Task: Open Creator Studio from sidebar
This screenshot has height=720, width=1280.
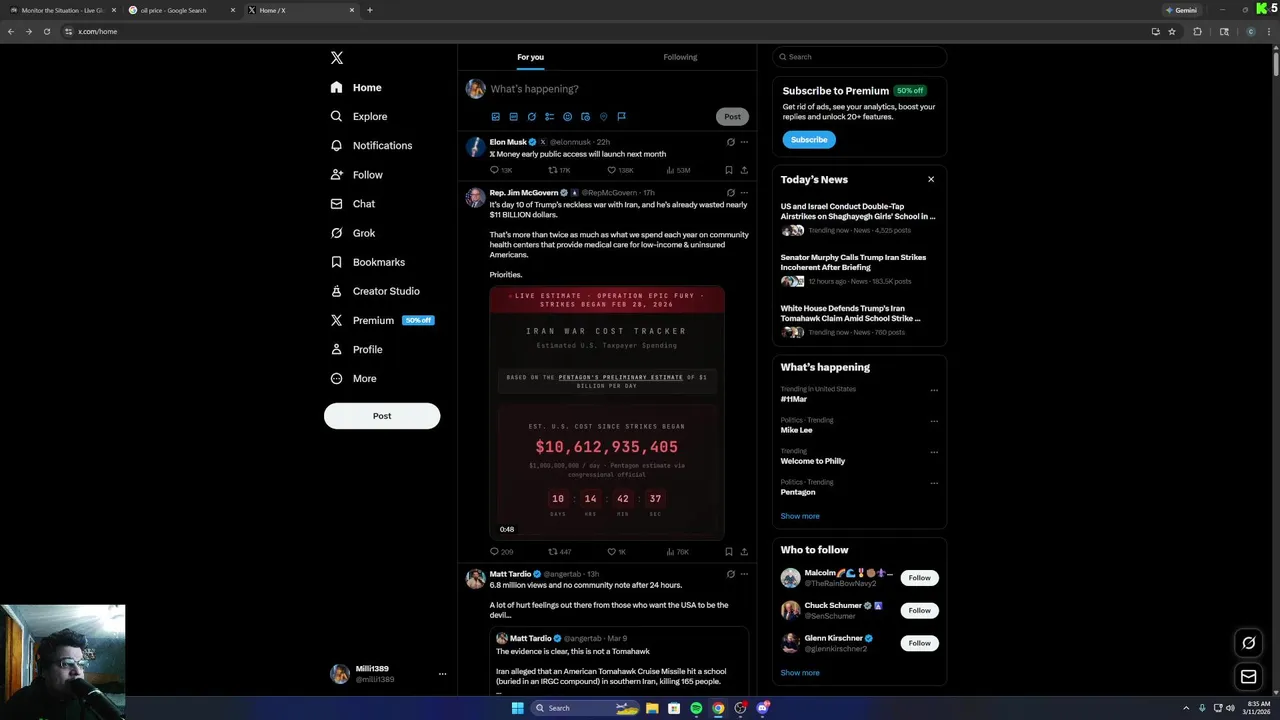Action: (x=375, y=291)
